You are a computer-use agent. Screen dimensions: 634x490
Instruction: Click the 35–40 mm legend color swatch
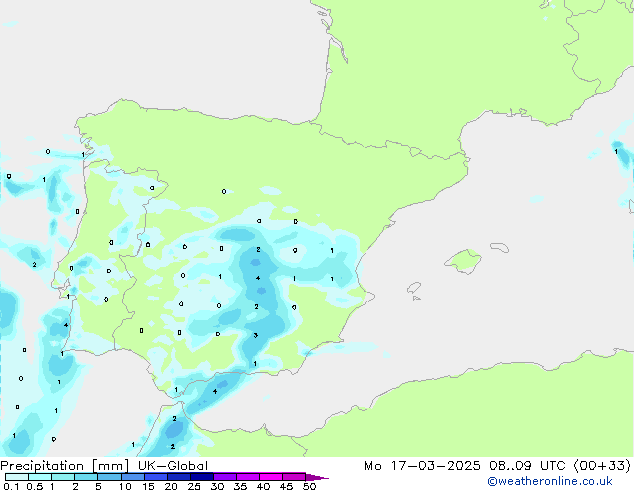247,477
